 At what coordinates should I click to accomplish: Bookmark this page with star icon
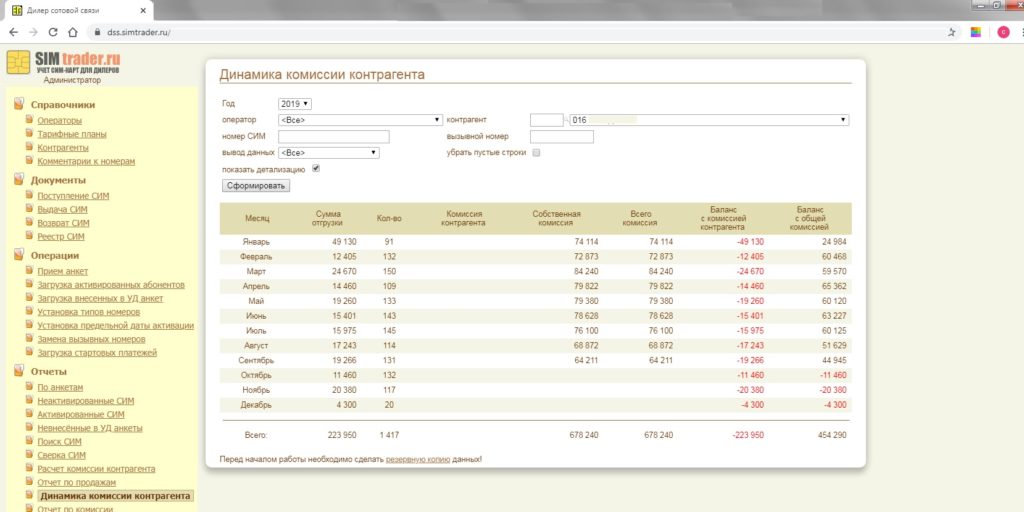(952, 32)
